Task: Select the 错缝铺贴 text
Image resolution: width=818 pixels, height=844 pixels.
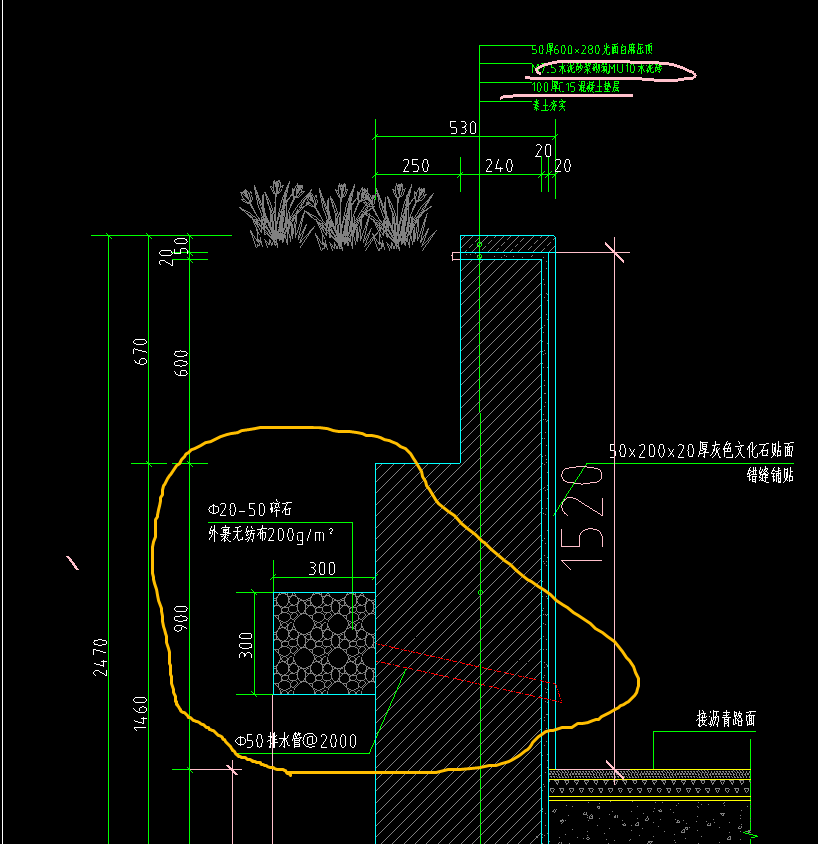Action: (770, 475)
